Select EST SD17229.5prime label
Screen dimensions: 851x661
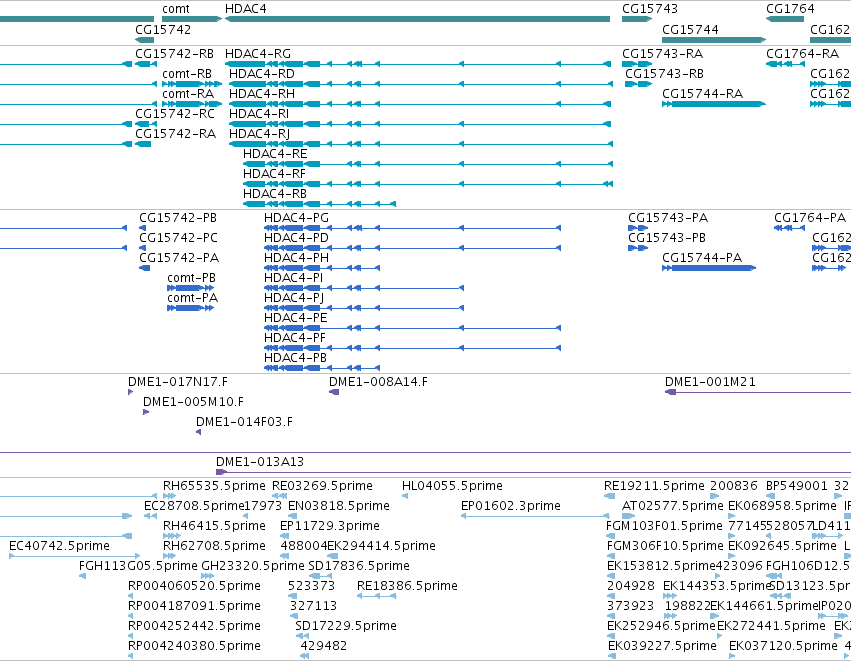coord(346,626)
